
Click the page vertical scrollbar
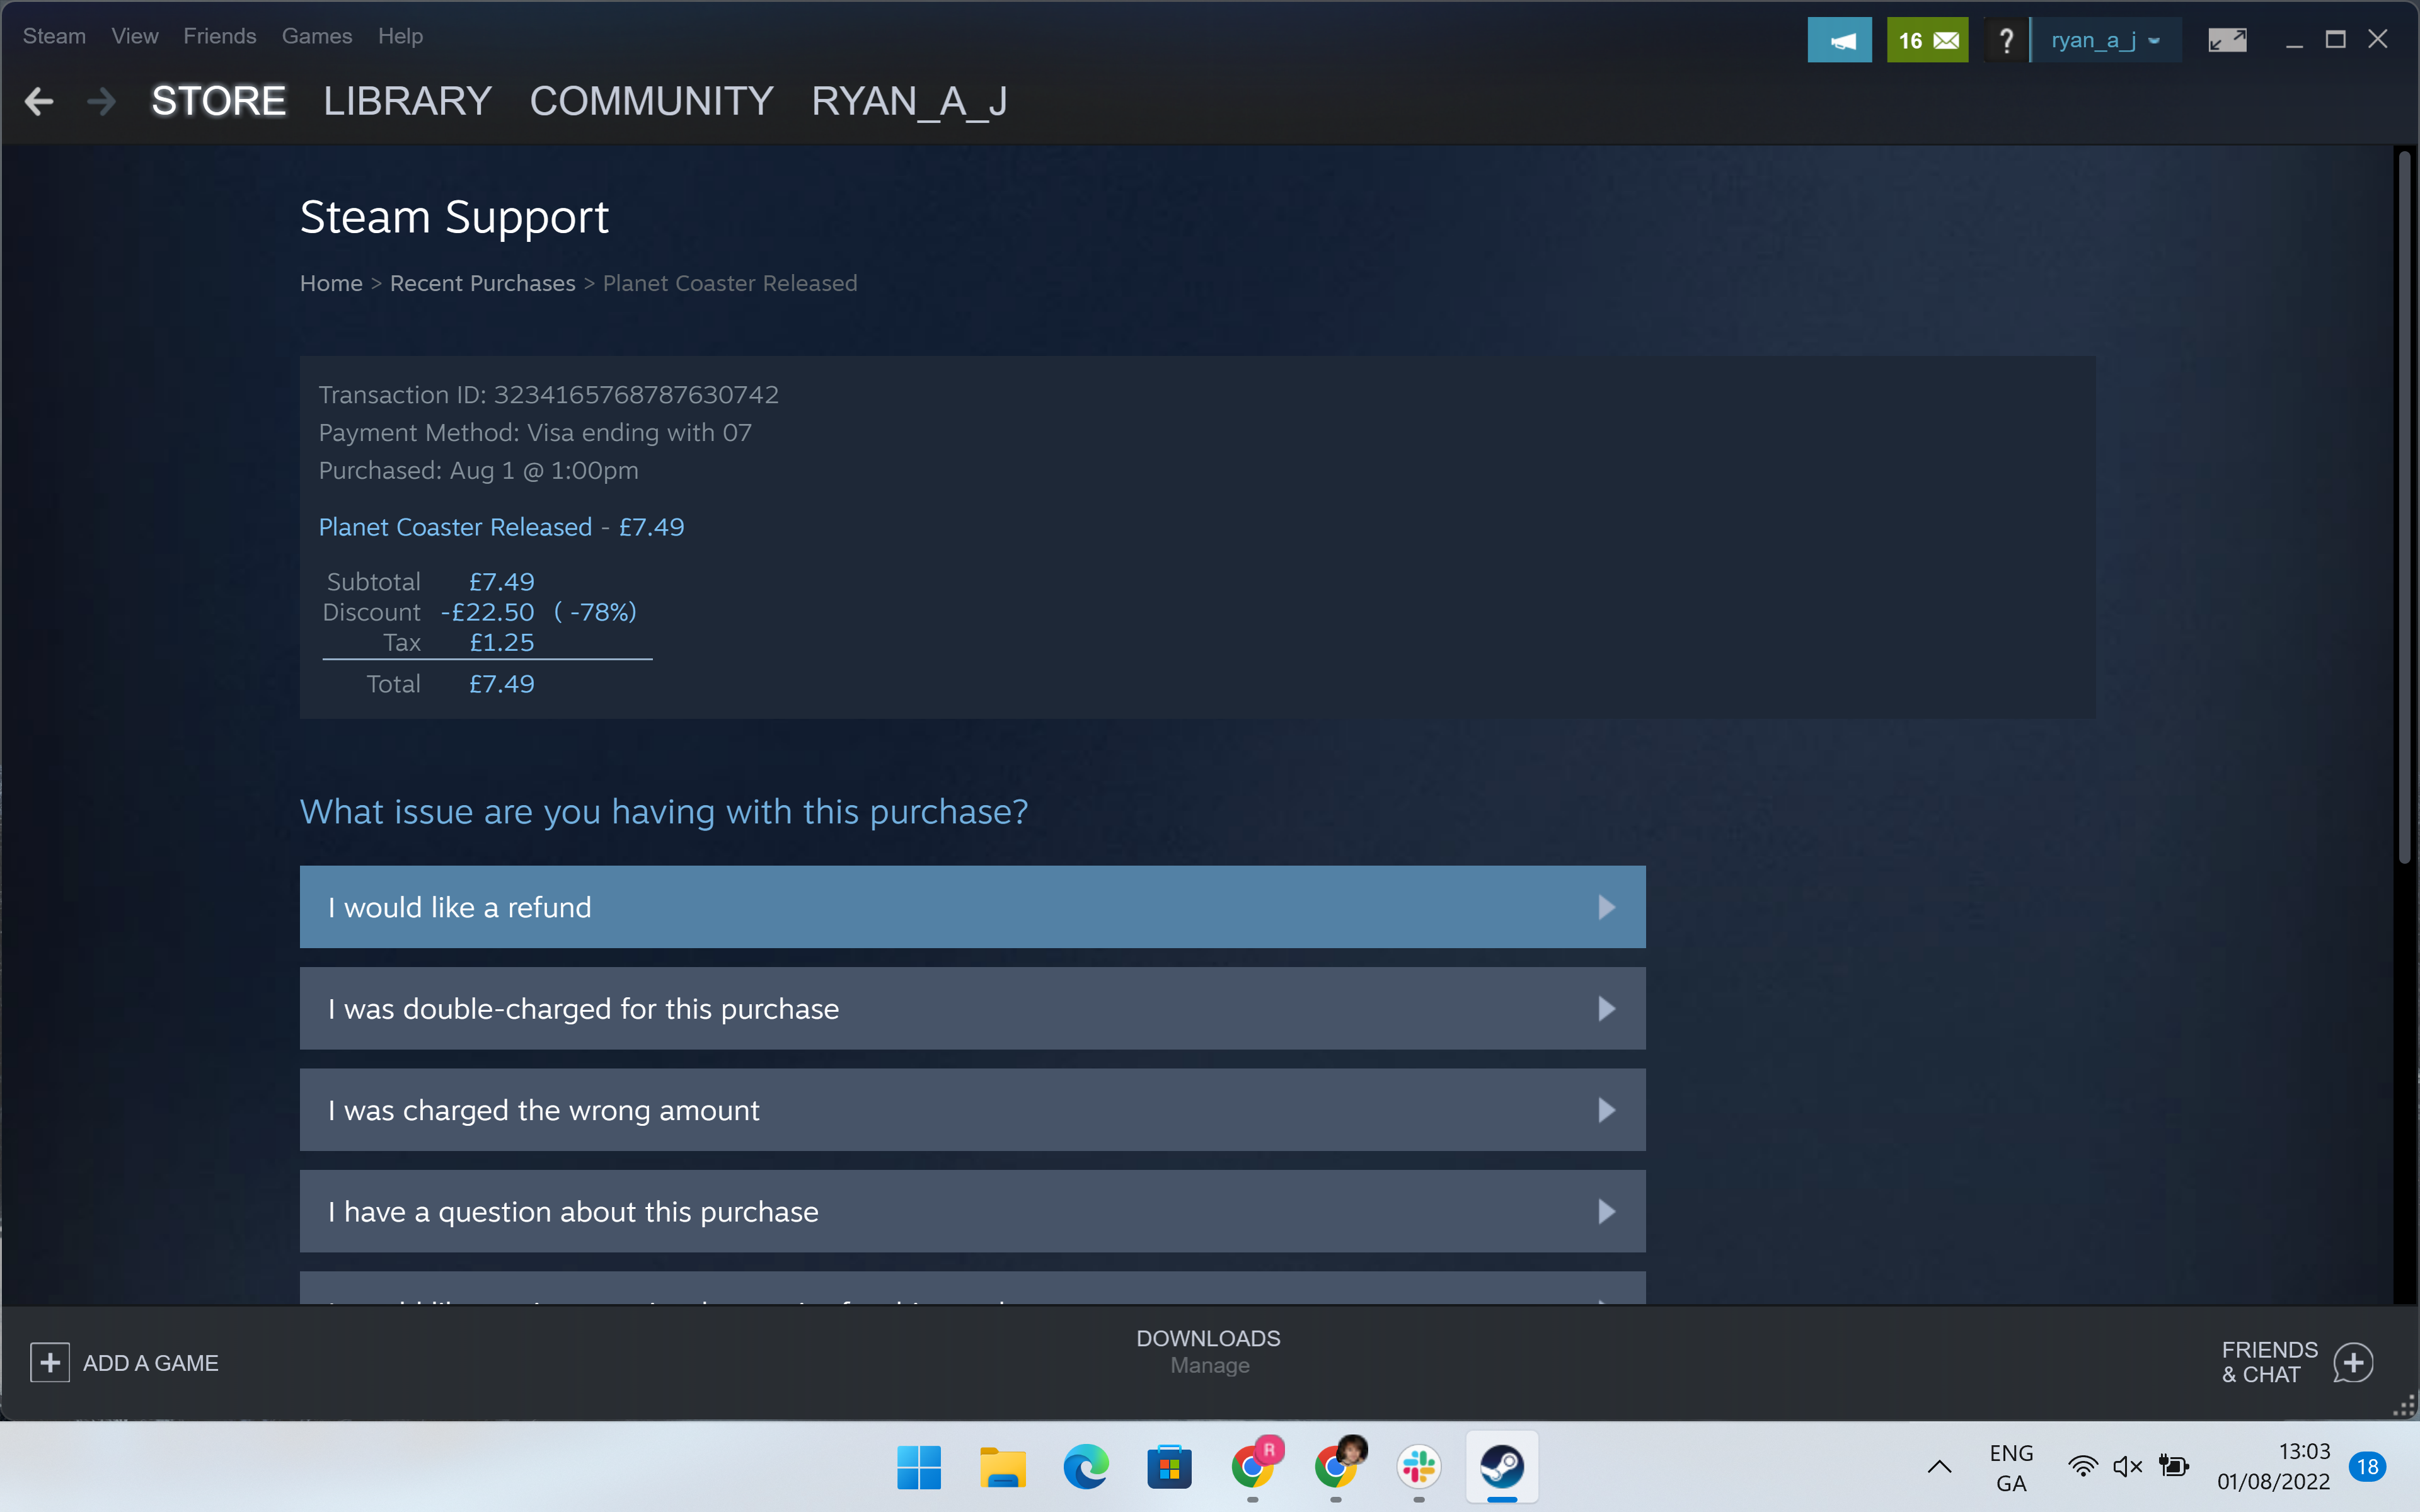(x=2405, y=508)
